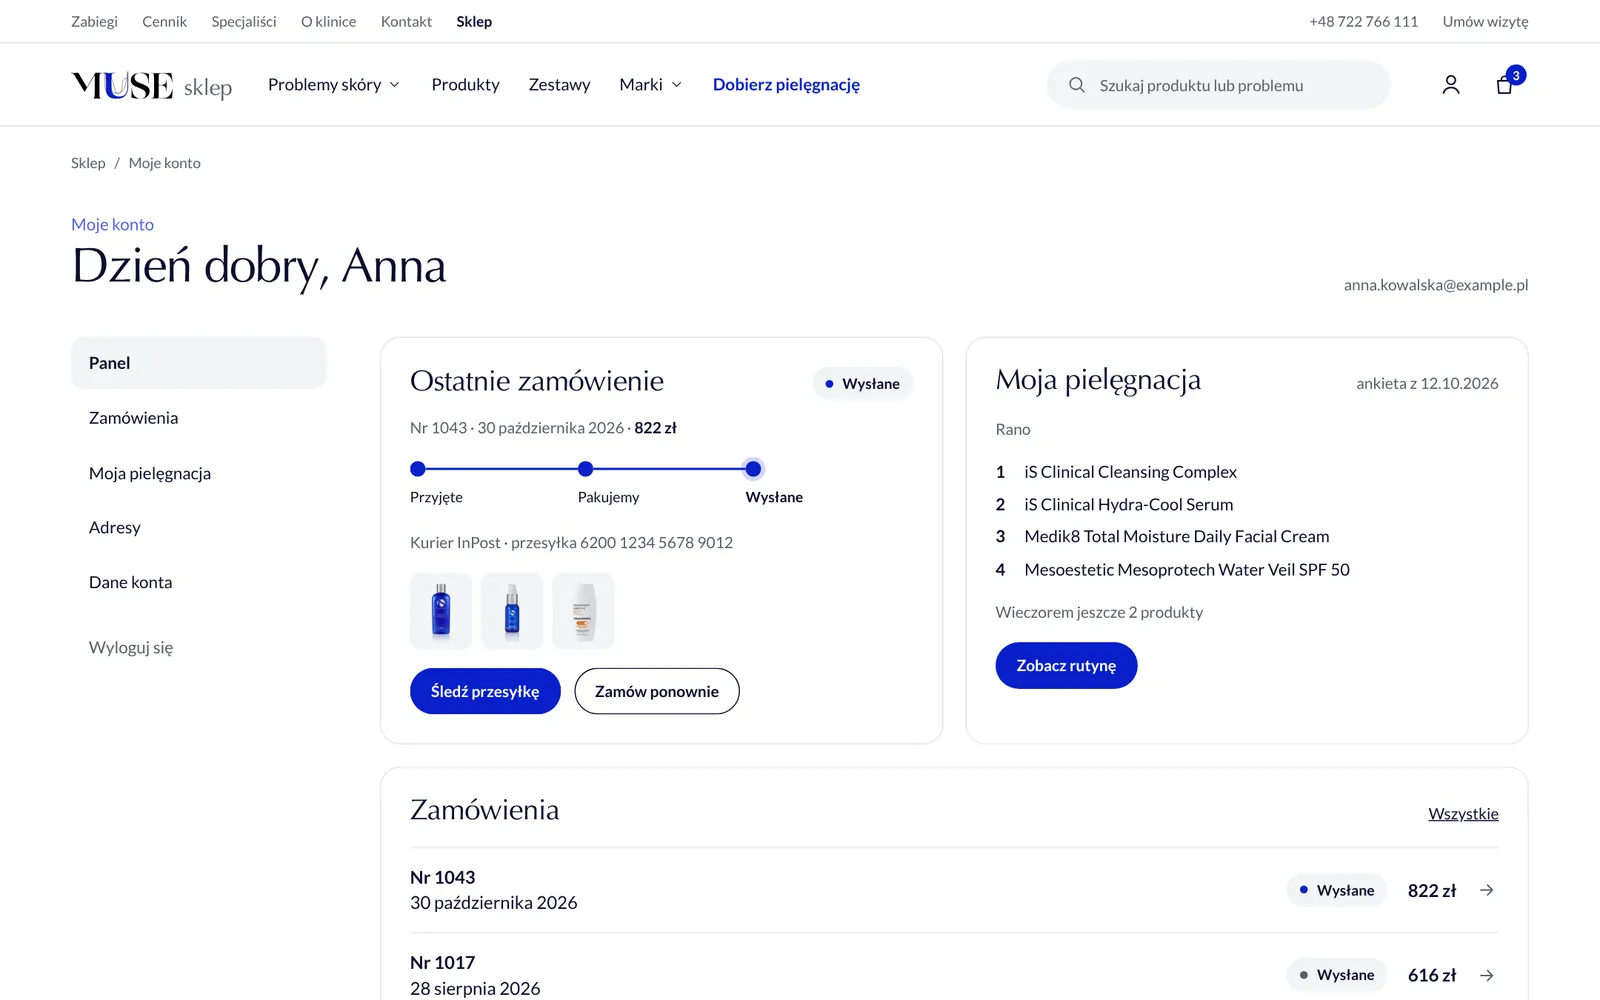Open the user account icon
Screen dimensions: 1600x1000
(x=1451, y=85)
